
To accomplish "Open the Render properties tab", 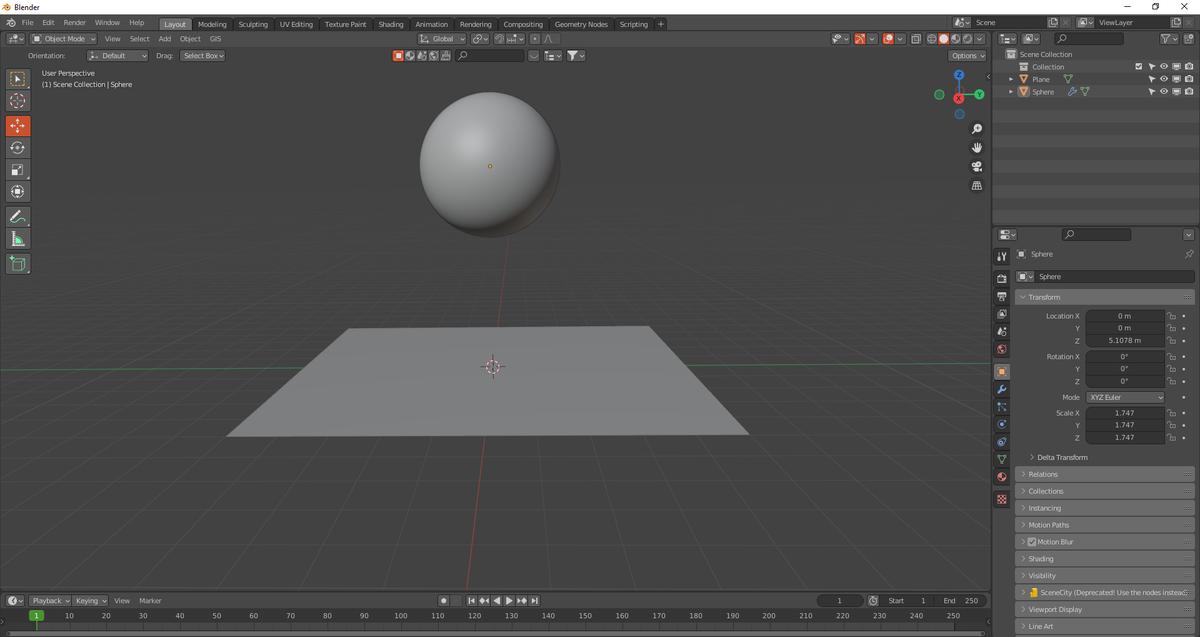I will [x=1002, y=279].
